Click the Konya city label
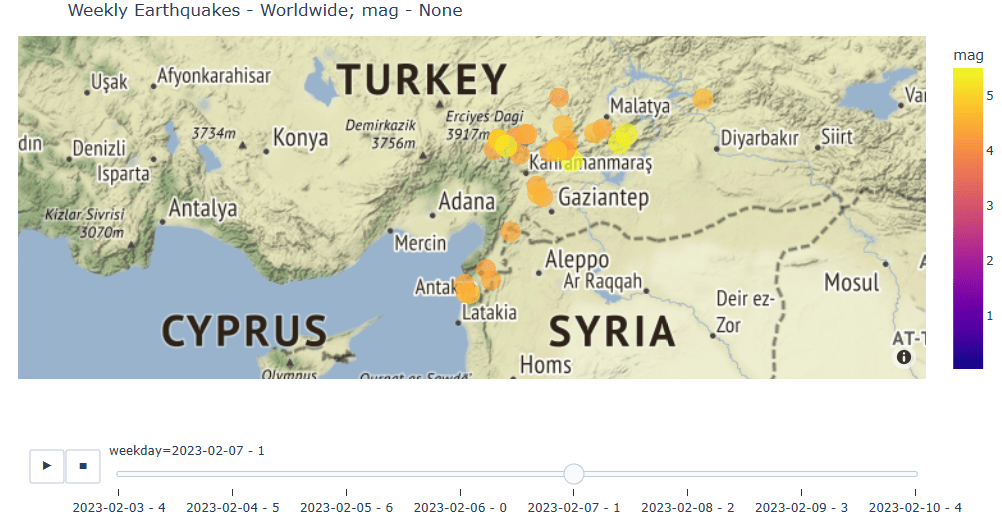The image size is (1002, 524). [x=300, y=137]
